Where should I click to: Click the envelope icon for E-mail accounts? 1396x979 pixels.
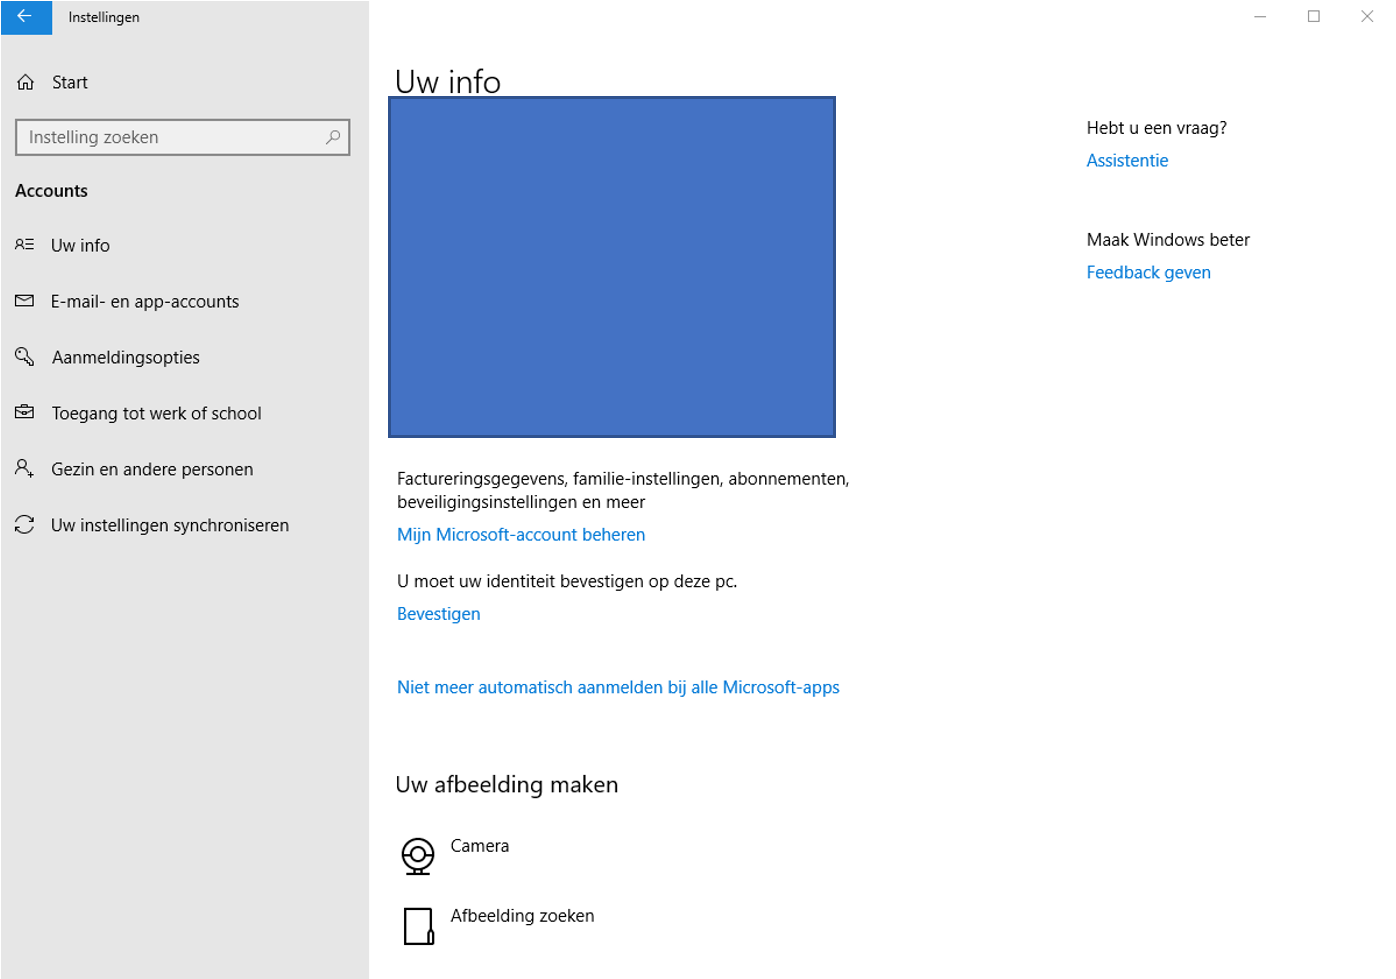[x=25, y=301]
